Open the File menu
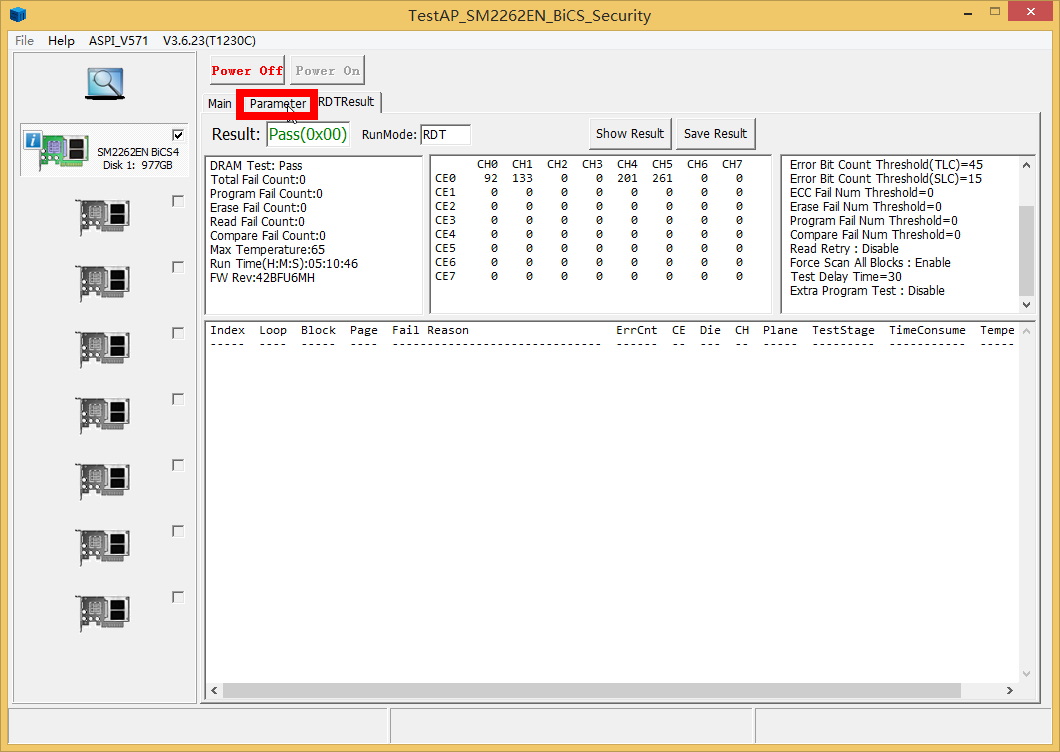 (x=24, y=41)
